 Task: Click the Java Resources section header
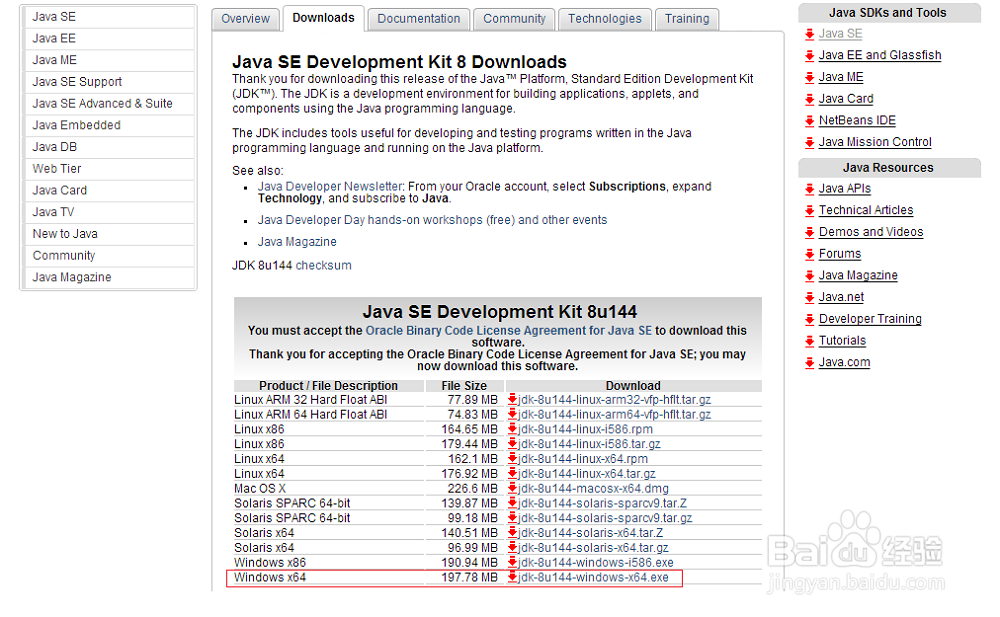point(889,168)
